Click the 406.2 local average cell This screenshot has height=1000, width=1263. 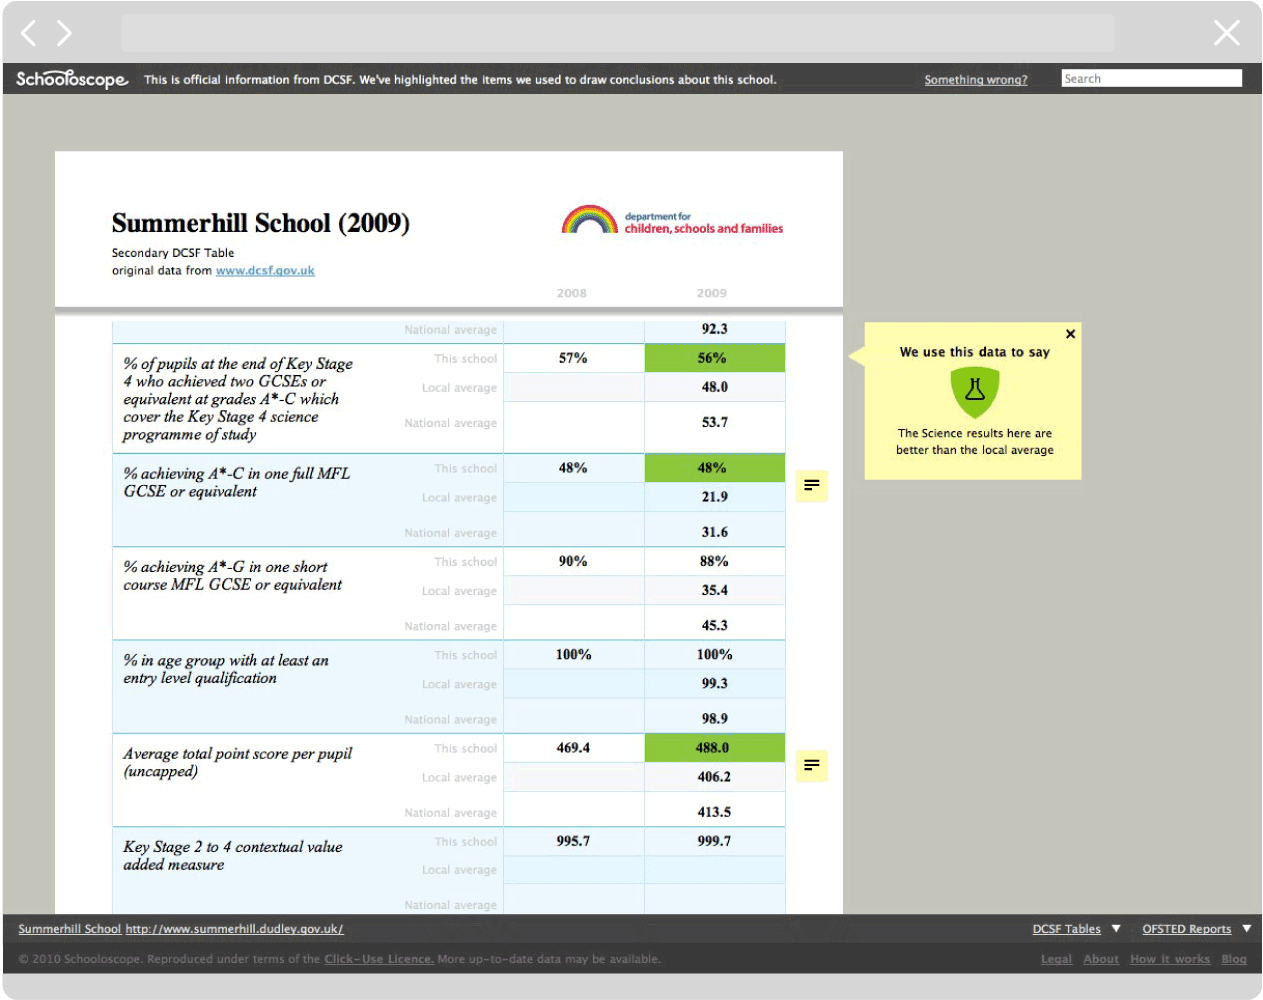[x=714, y=777]
